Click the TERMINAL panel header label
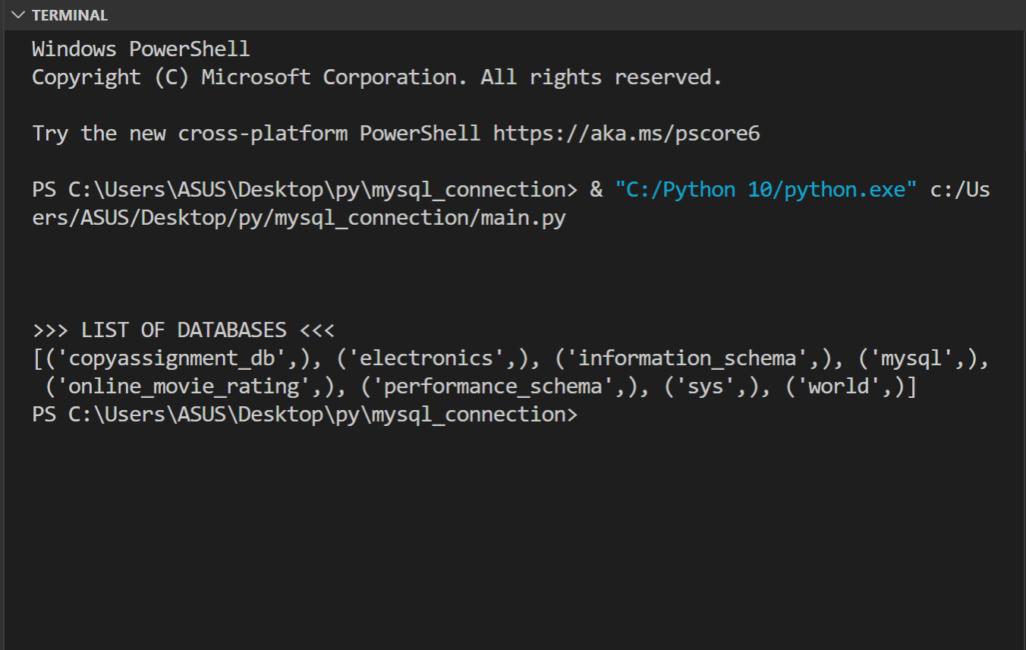 [69, 16]
